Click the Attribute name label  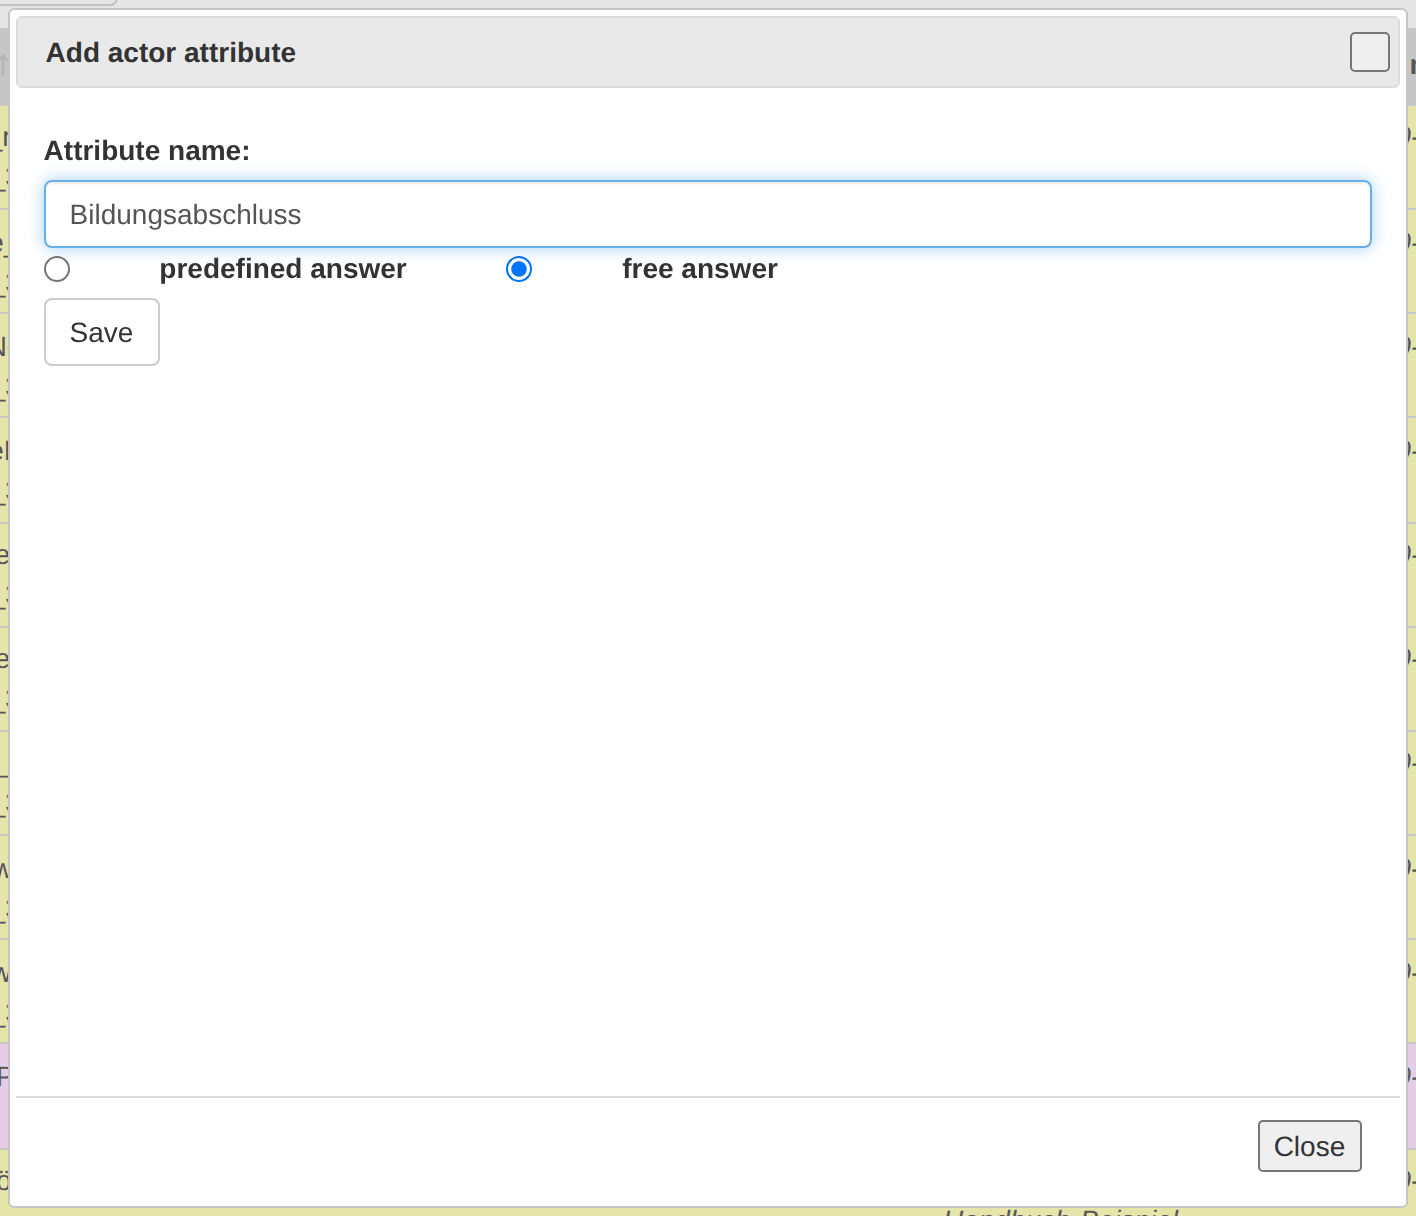tap(147, 151)
